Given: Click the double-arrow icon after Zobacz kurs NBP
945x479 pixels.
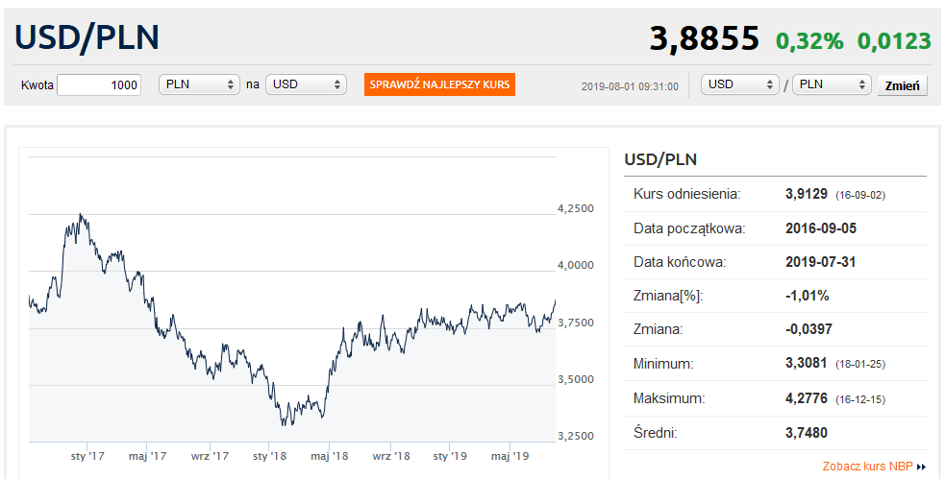Looking at the screenshot, I should coord(921,467).
